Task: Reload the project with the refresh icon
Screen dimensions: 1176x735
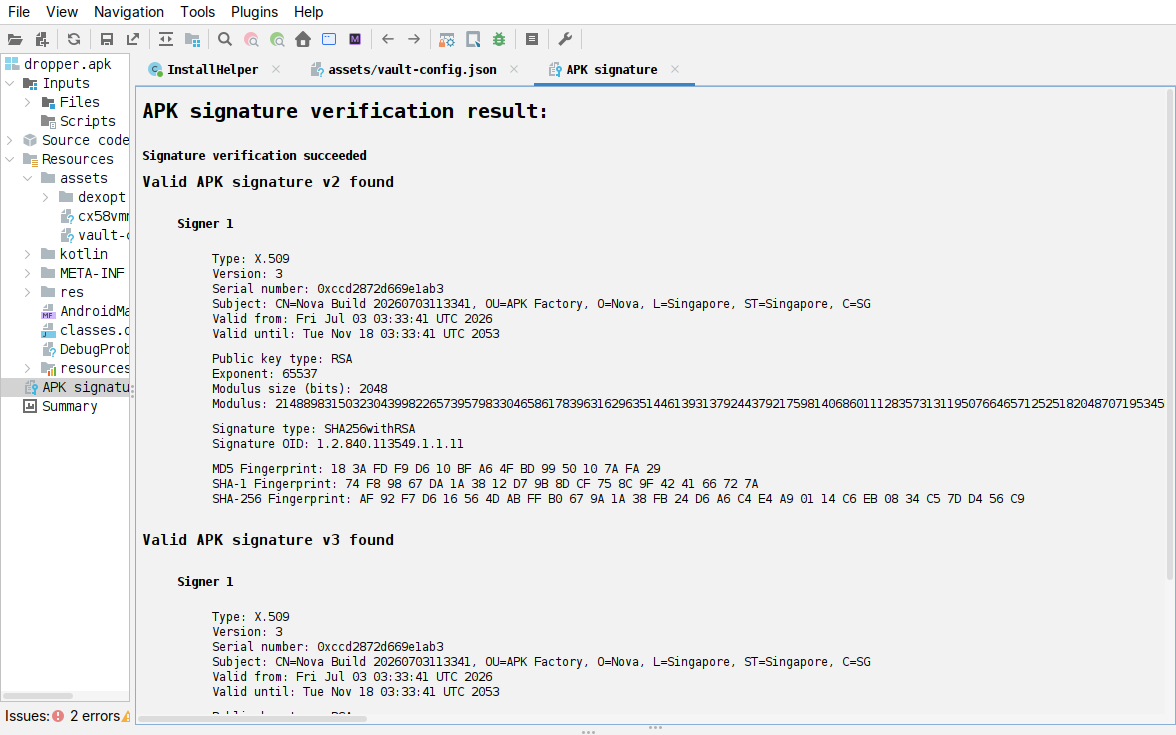Action: pos(74,39)
